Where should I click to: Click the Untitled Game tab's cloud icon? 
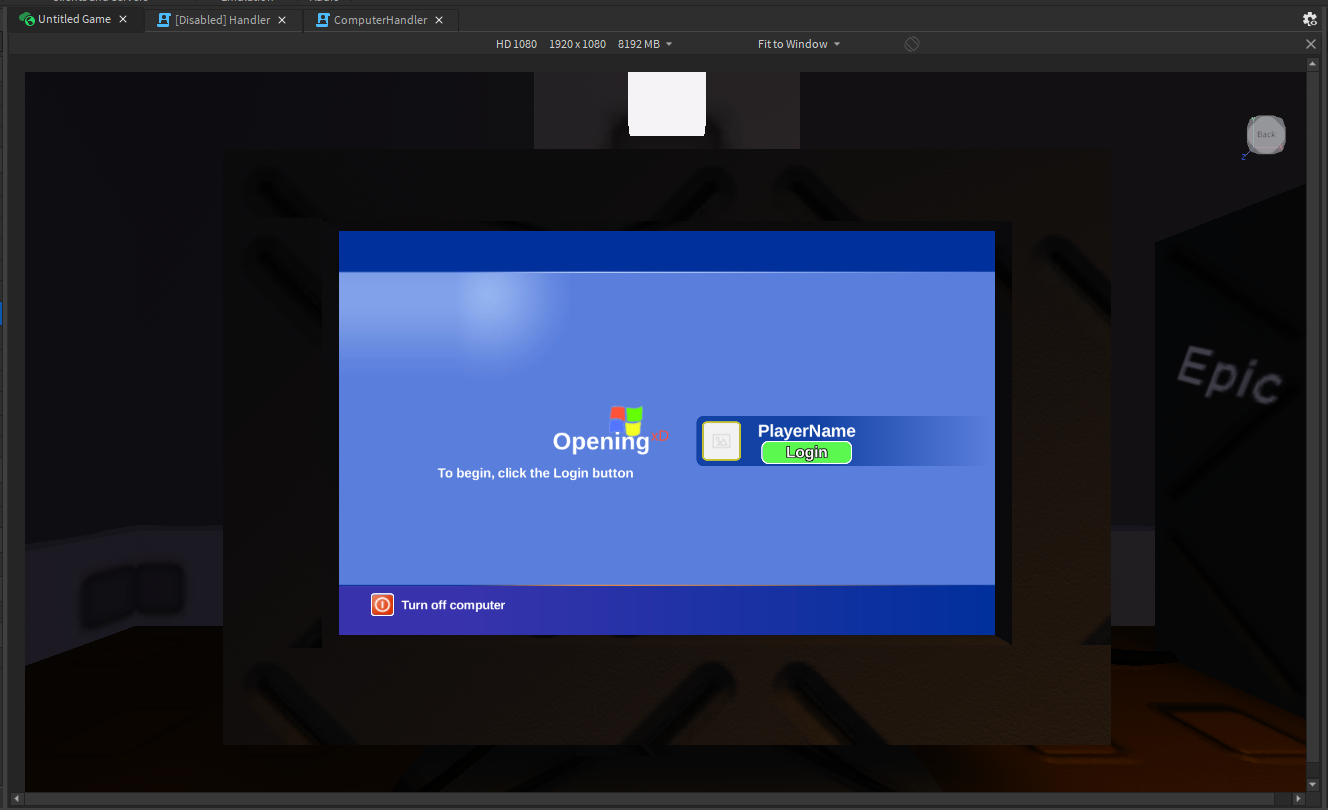pos(27,19)
